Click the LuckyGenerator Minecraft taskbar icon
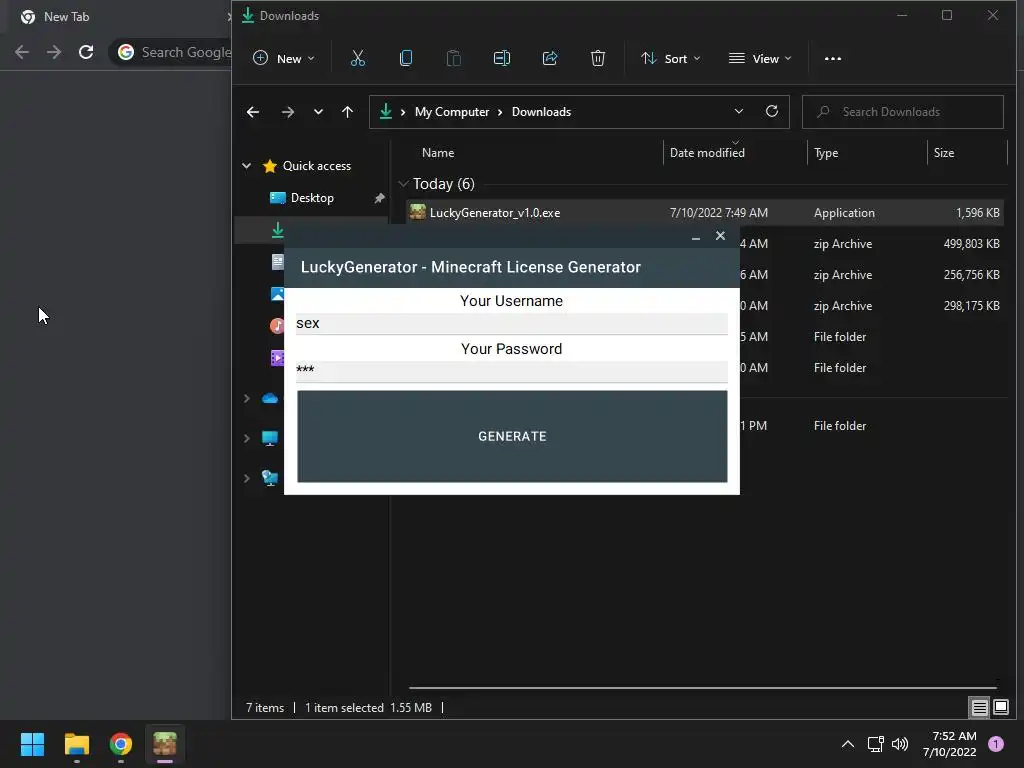The height and width of the screenshot is (768, 1024). coord(165,744)
